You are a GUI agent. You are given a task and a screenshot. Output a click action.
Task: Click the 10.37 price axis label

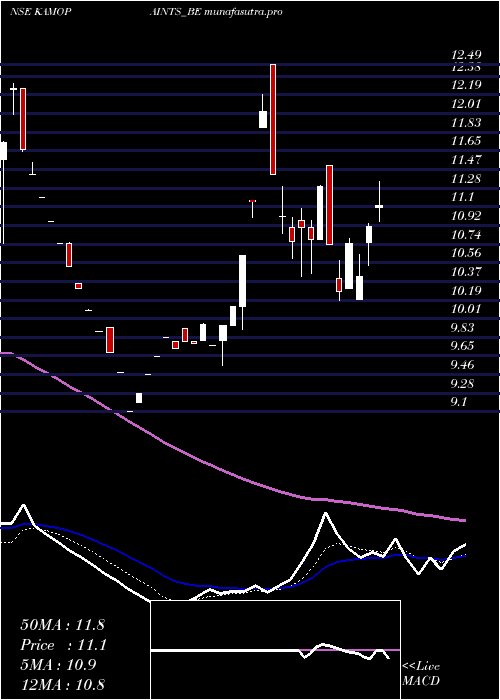(466, 271)
